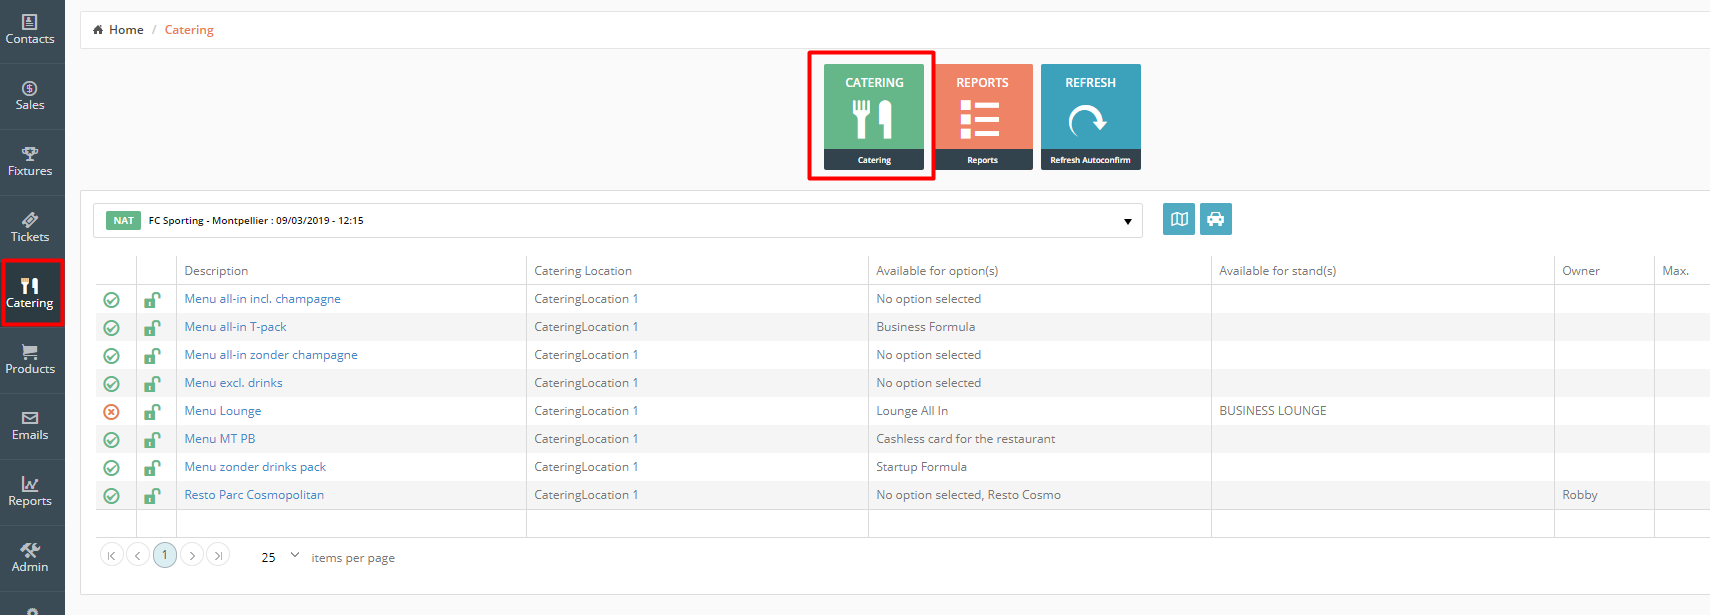1710x615 pixels.
Task: Select Catering in the sidebar
Action: pos(30,294)
